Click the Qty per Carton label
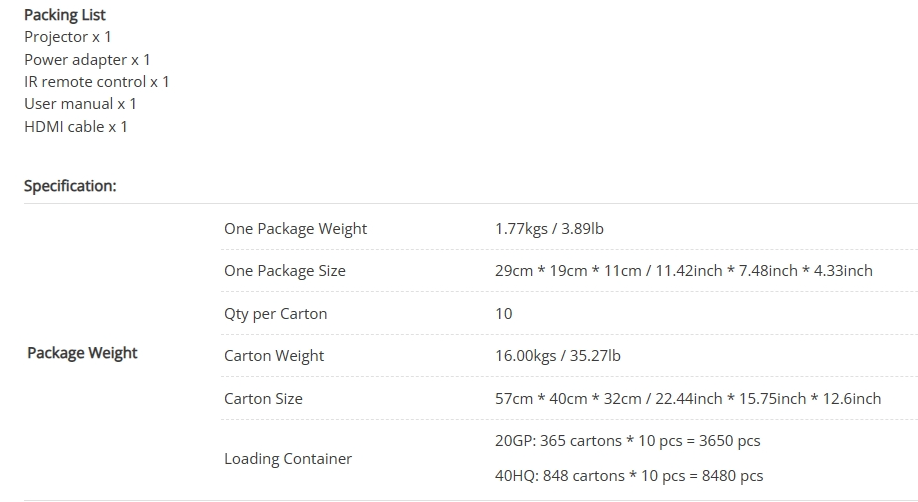 (x=275, y=313)
